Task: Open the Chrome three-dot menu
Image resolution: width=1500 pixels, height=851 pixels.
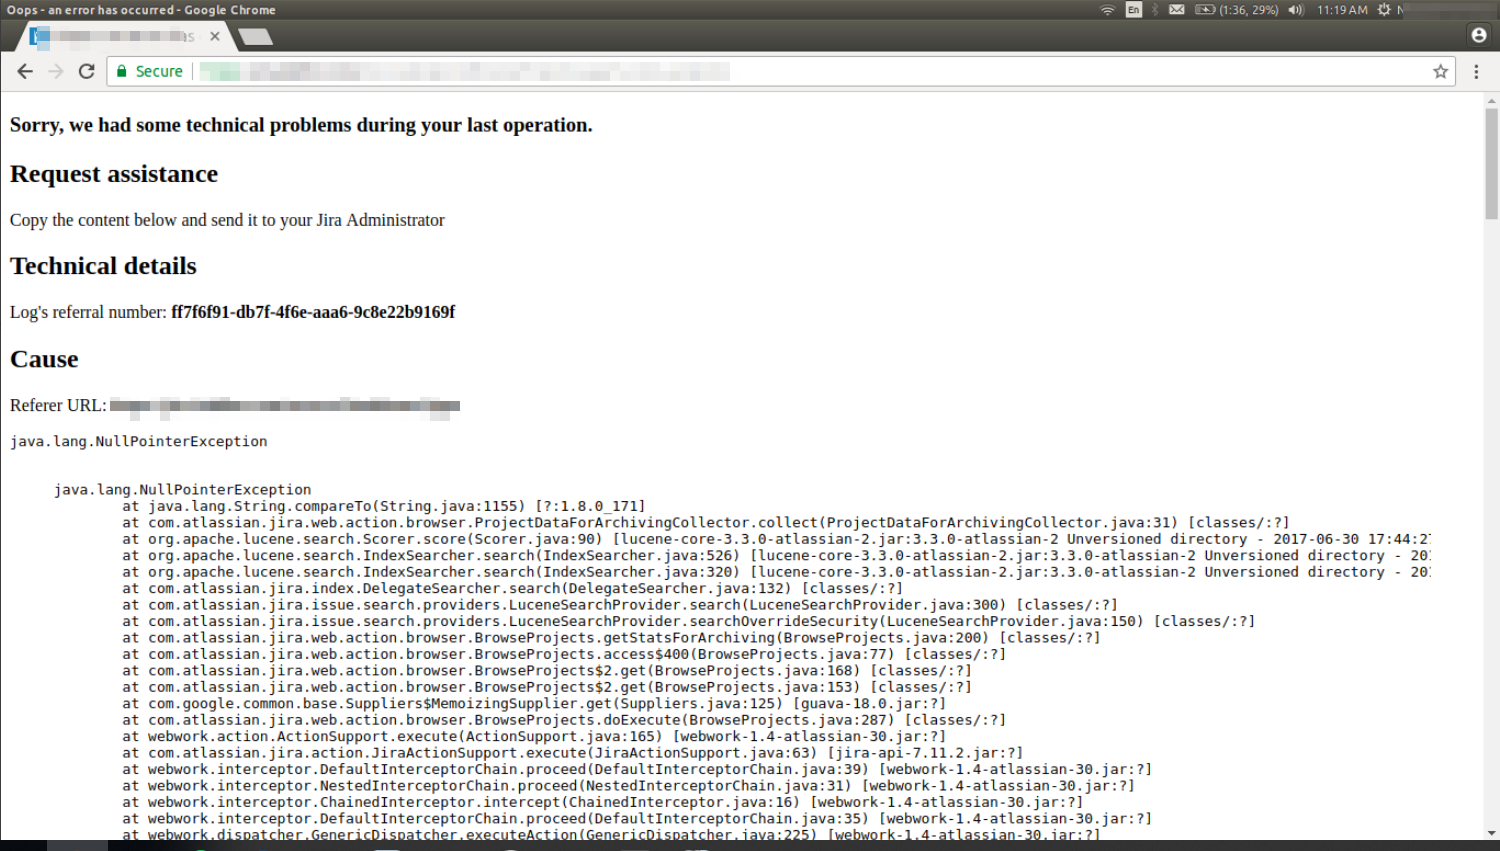Action: pyautogui.click(x=1476, y=71)
